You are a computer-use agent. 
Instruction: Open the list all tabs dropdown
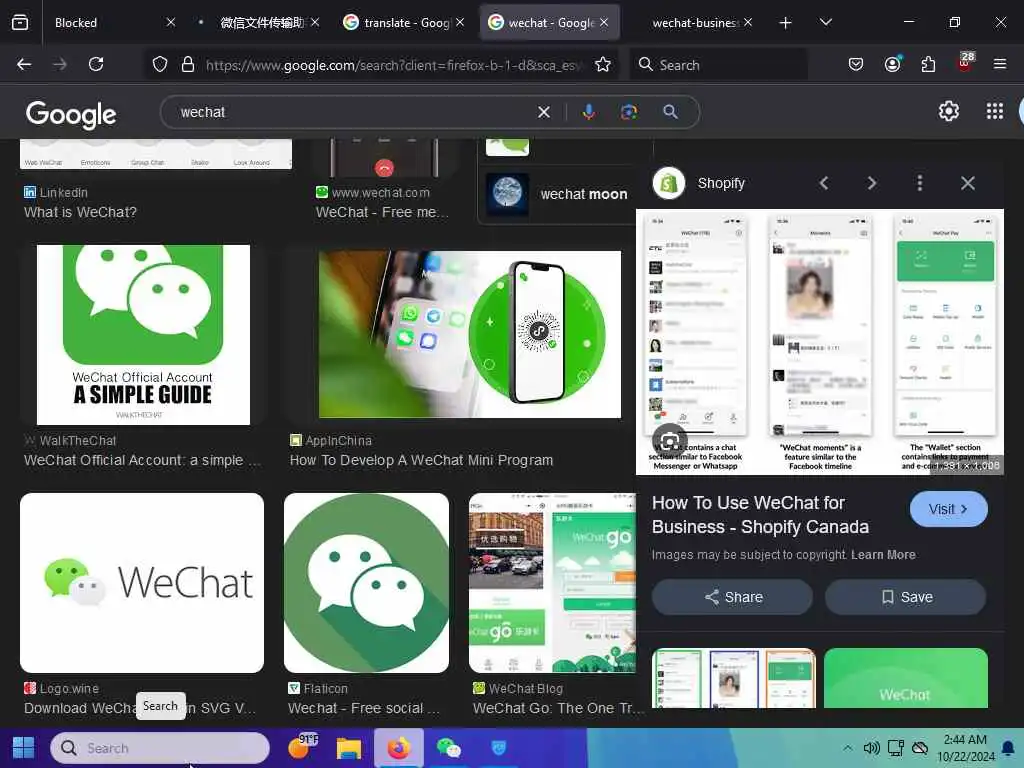(x=825, y=23)
